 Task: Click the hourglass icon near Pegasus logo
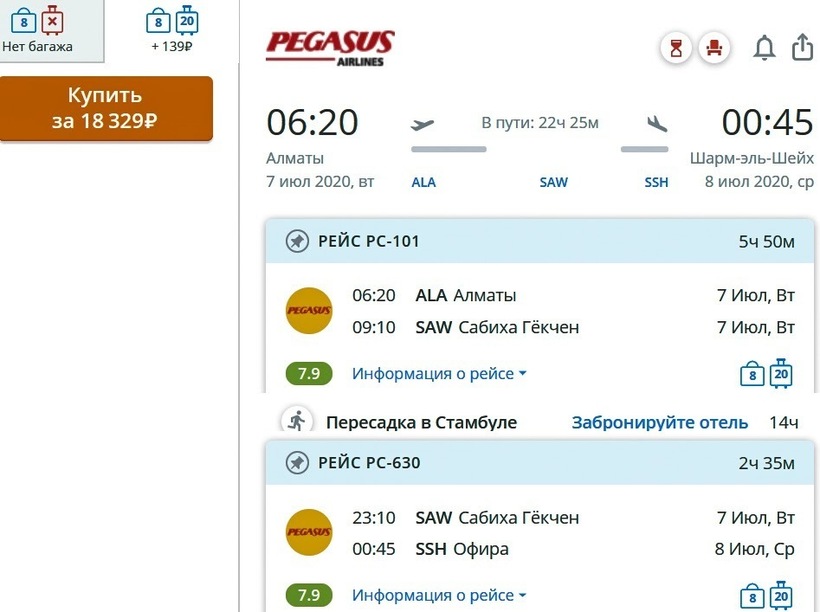(677, 48)
